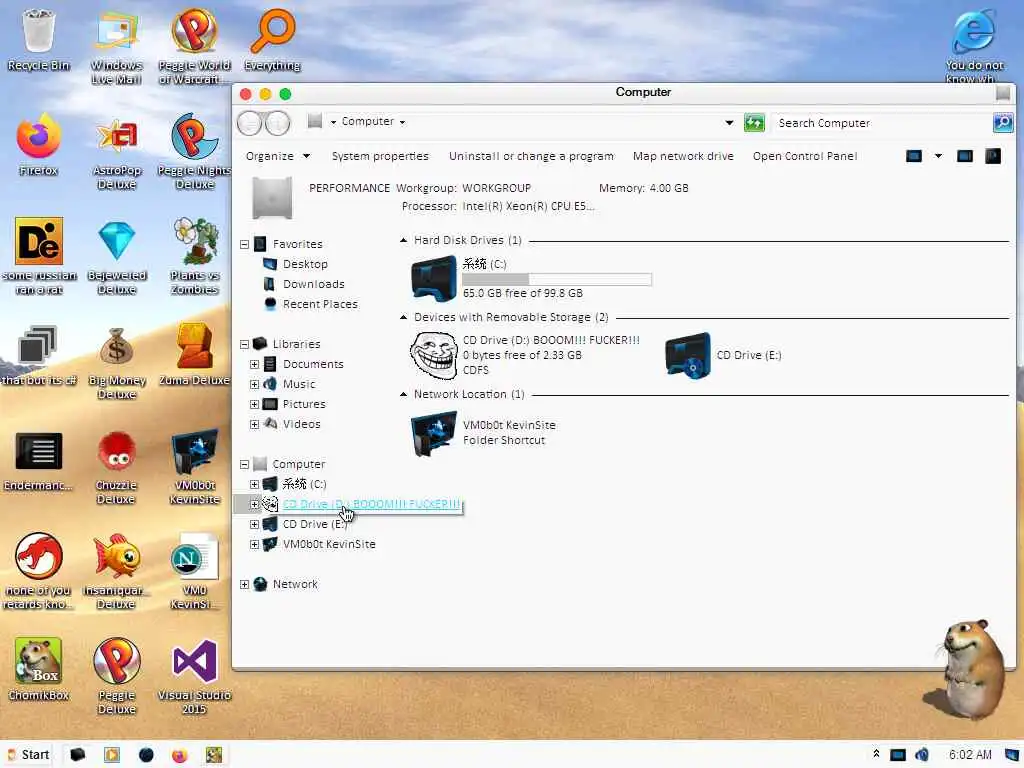The width and height of the screenshot is (1024, 768).
Task: Click System properties in the toolbar
Action: coord(380,156)
